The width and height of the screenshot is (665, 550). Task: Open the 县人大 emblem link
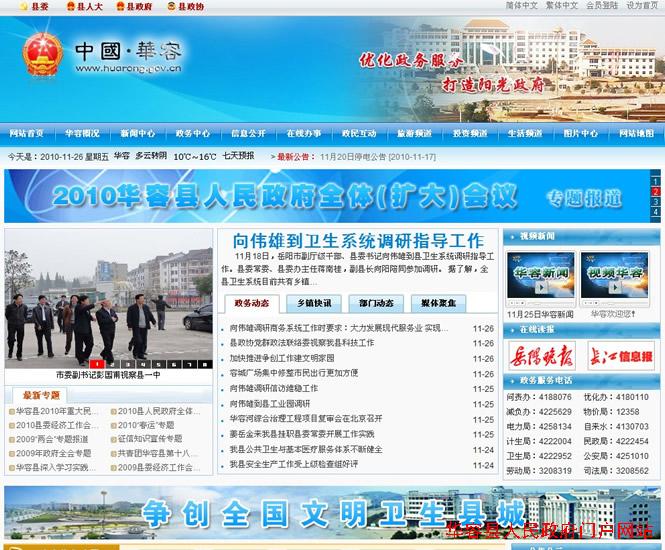click(x=85, y=6)
